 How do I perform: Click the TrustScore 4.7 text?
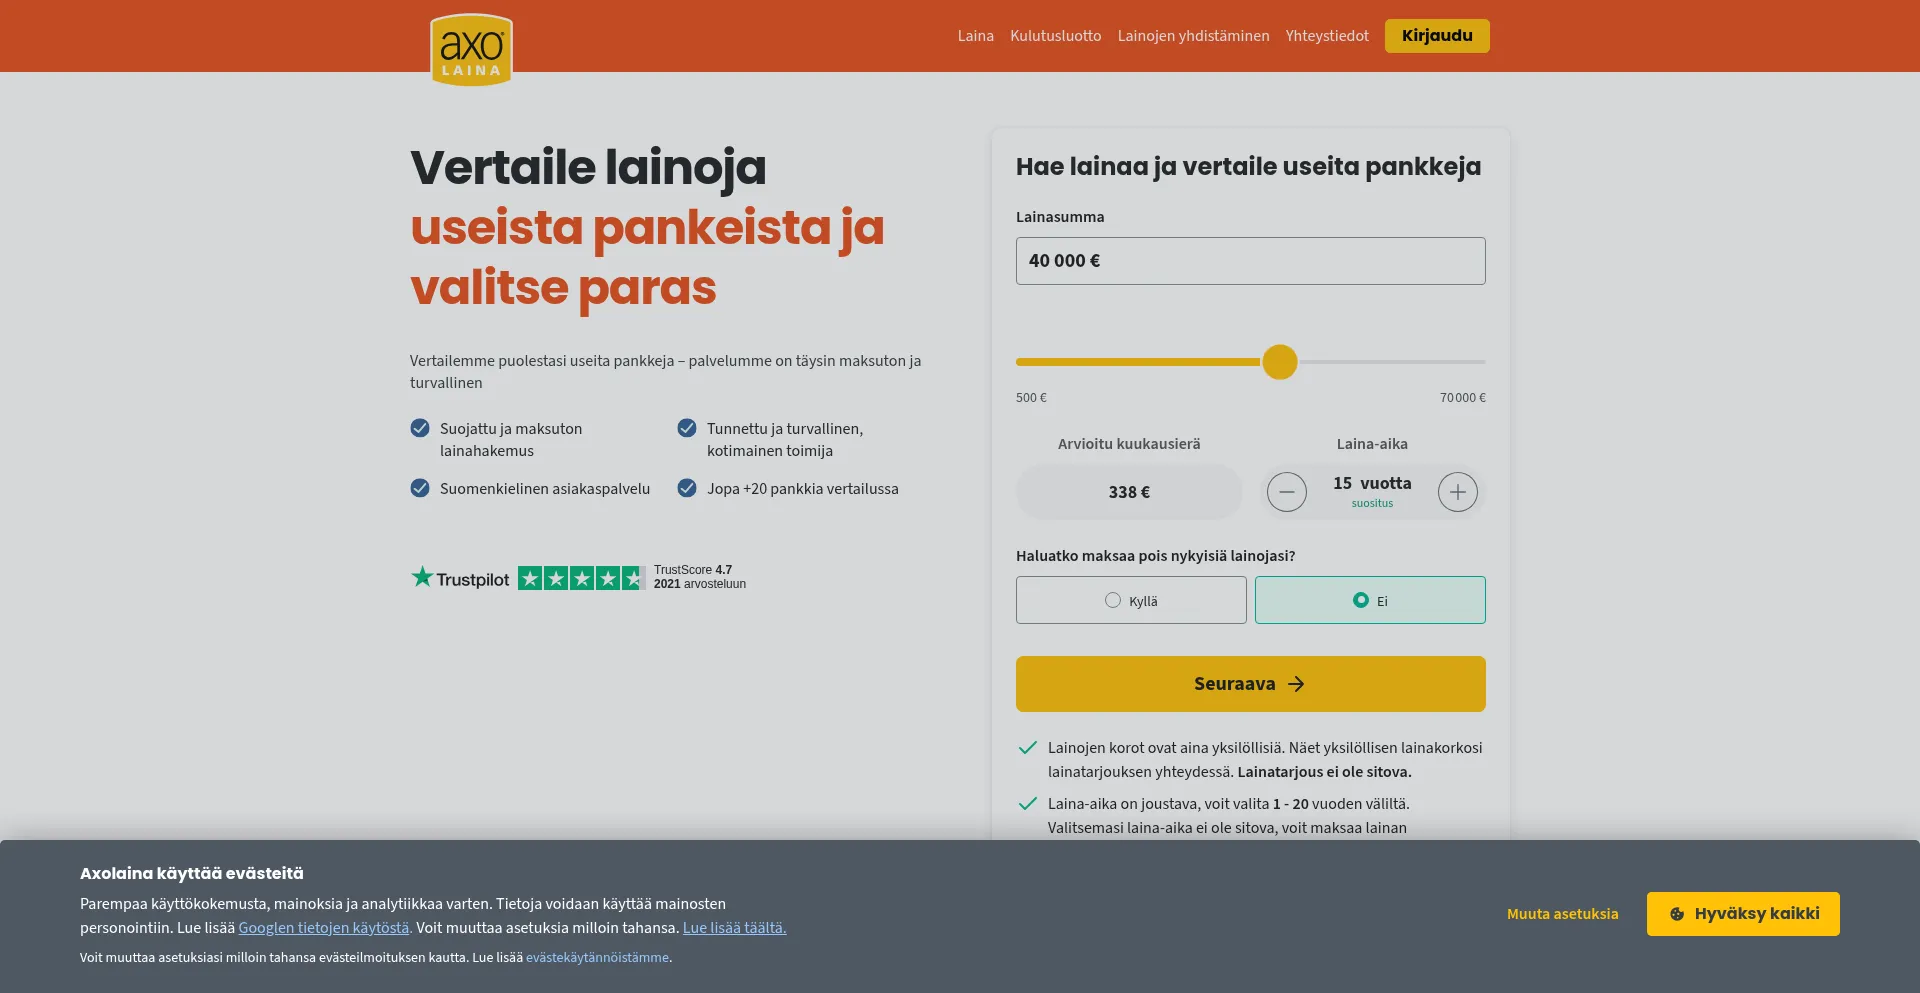point(693,570)
